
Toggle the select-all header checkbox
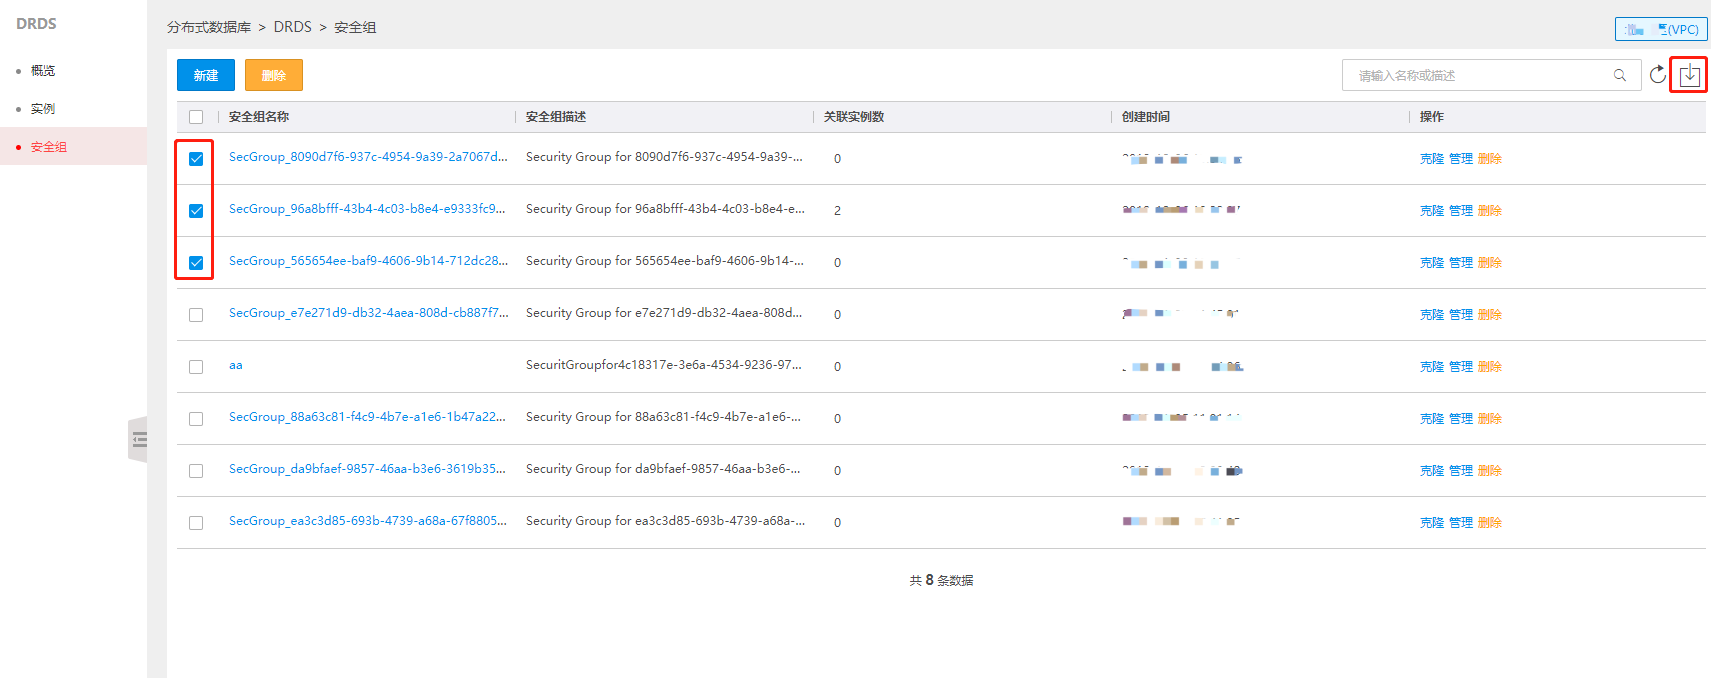click(x=196, y=117)
